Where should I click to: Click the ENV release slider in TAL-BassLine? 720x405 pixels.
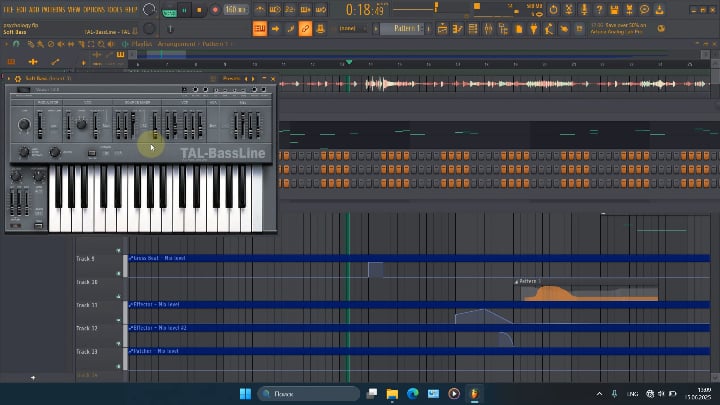tap(258, 124)
